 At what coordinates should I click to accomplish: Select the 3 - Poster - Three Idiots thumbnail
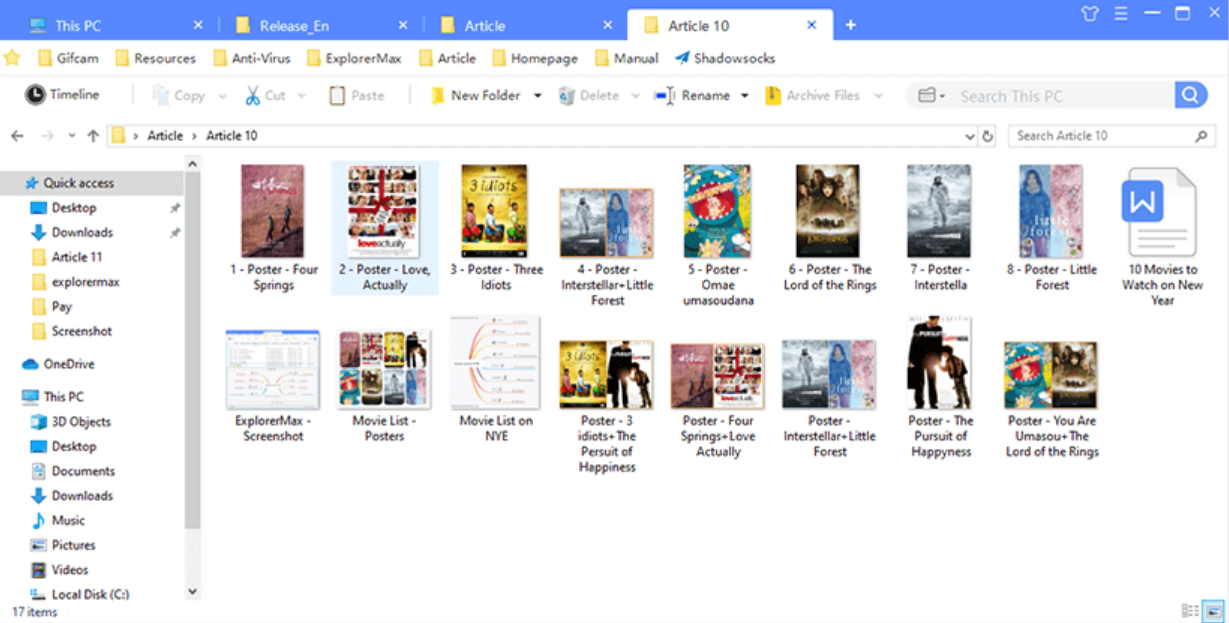495,211
